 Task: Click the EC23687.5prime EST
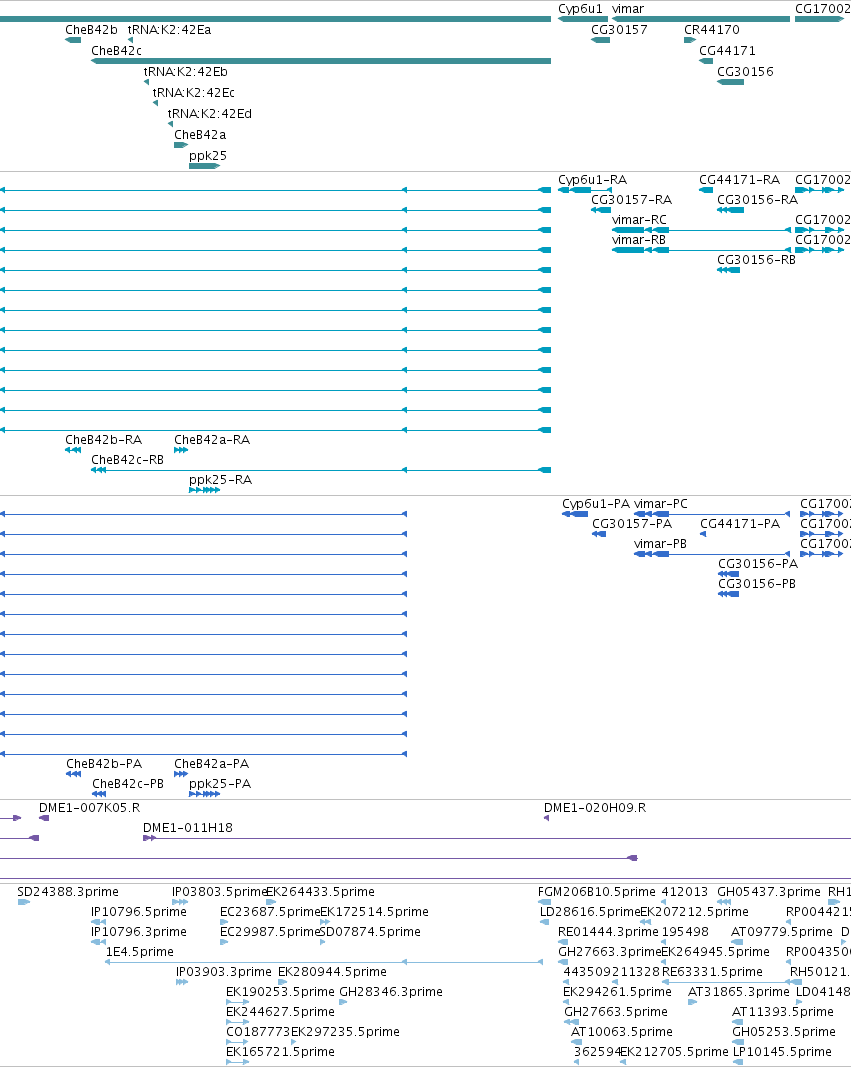[x=224, y=922]
